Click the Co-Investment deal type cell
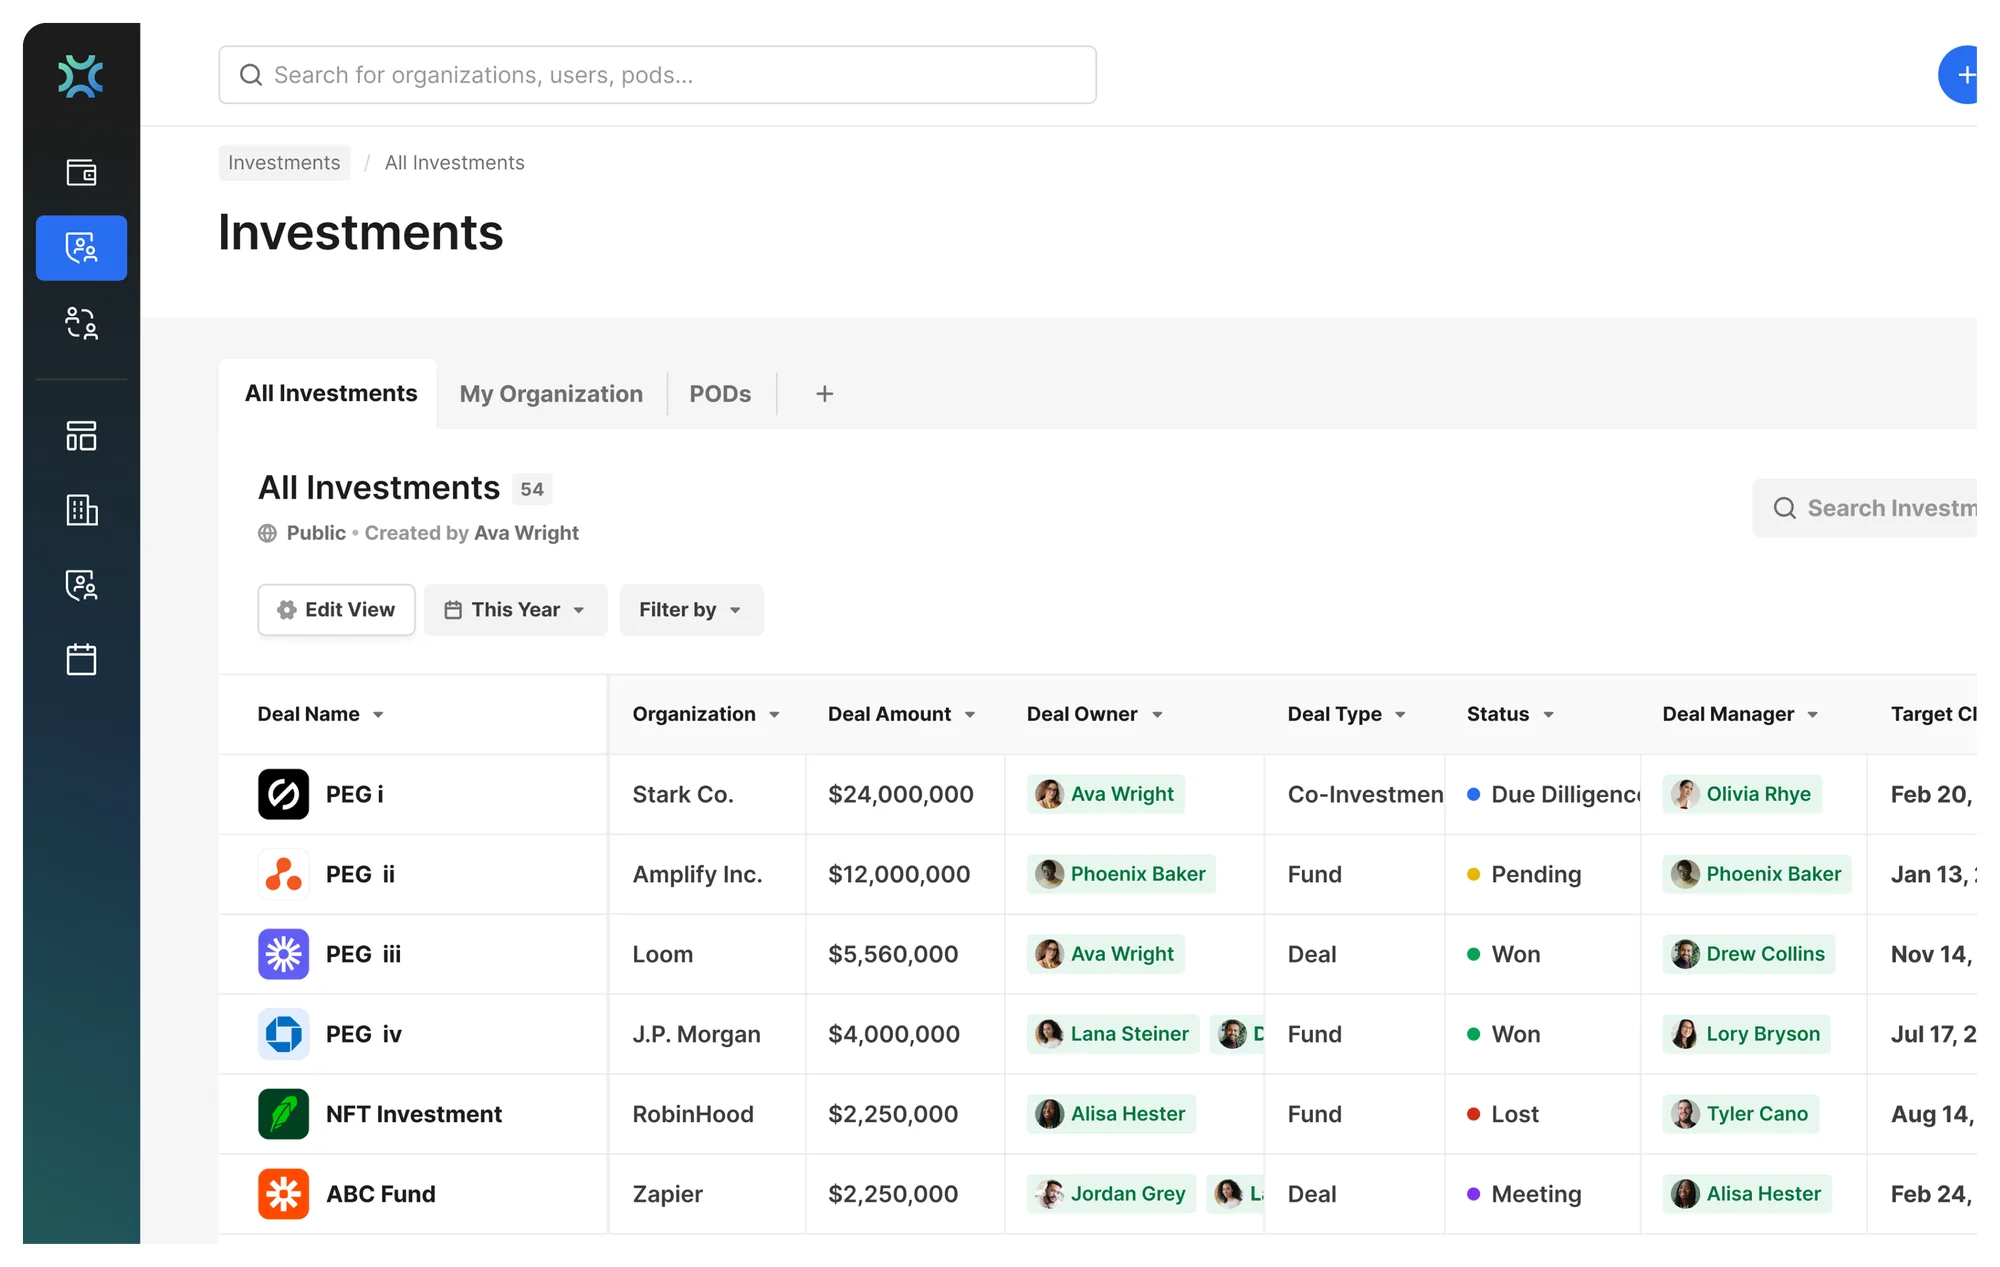 pyautogui.click(x=1365, y=794)
